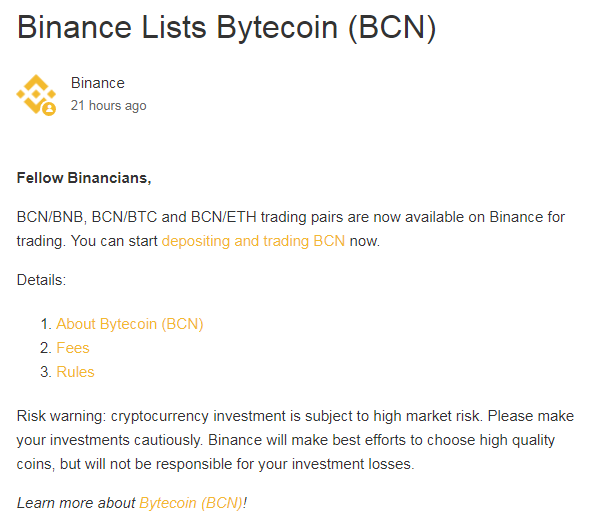
Task: Click the 'BCN/BTC' pair text
Action: [124, 217]
